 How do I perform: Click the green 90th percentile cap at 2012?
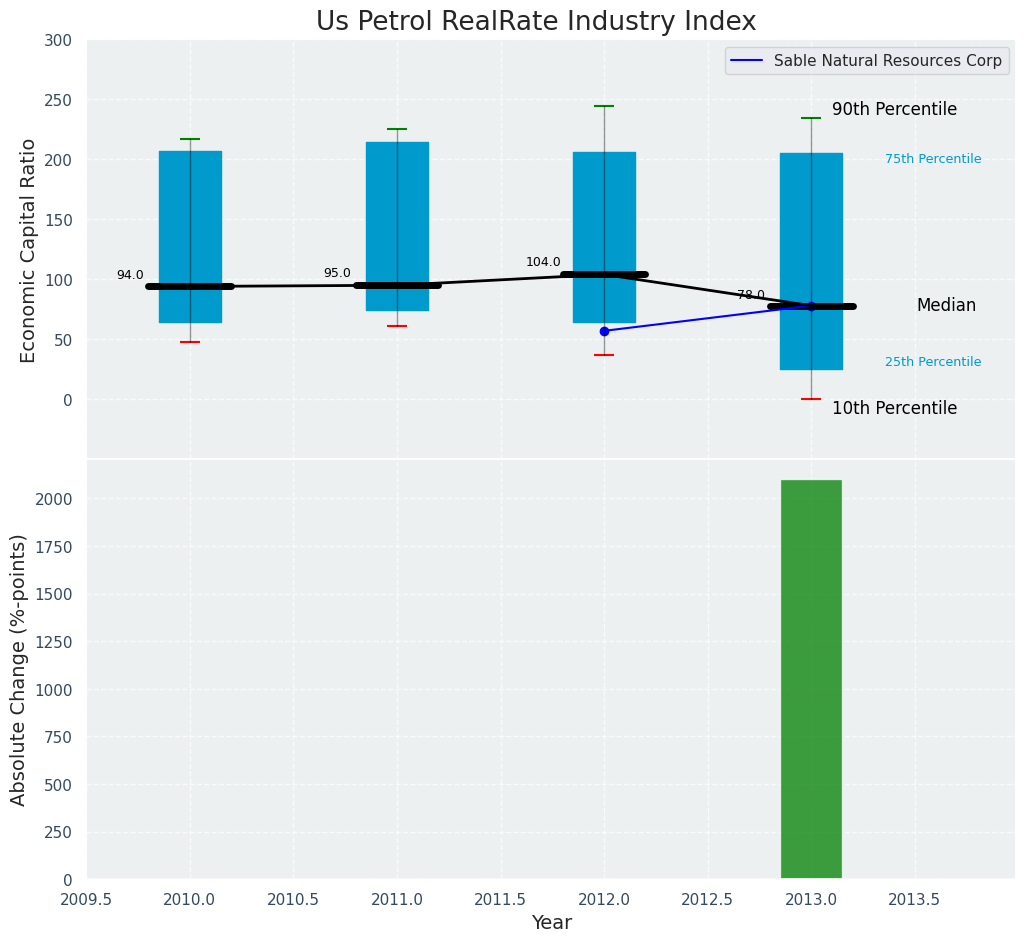point(604,106)
